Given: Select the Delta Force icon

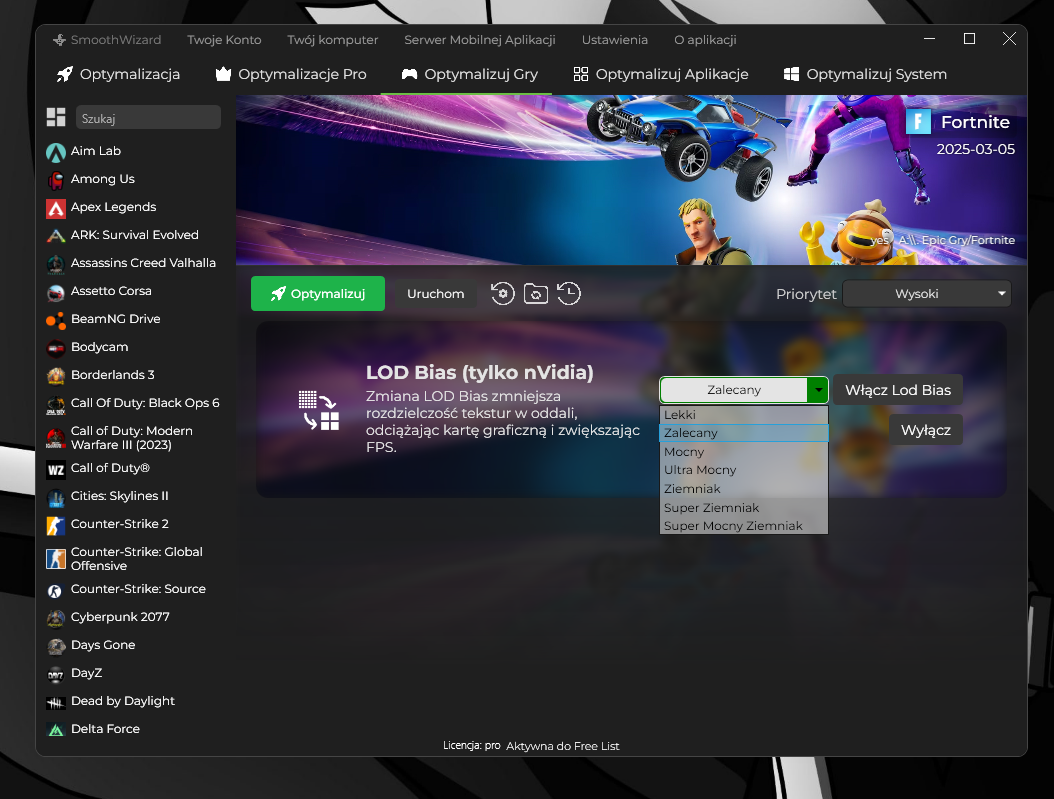Looking at the screenshot, I should [56, 730].
